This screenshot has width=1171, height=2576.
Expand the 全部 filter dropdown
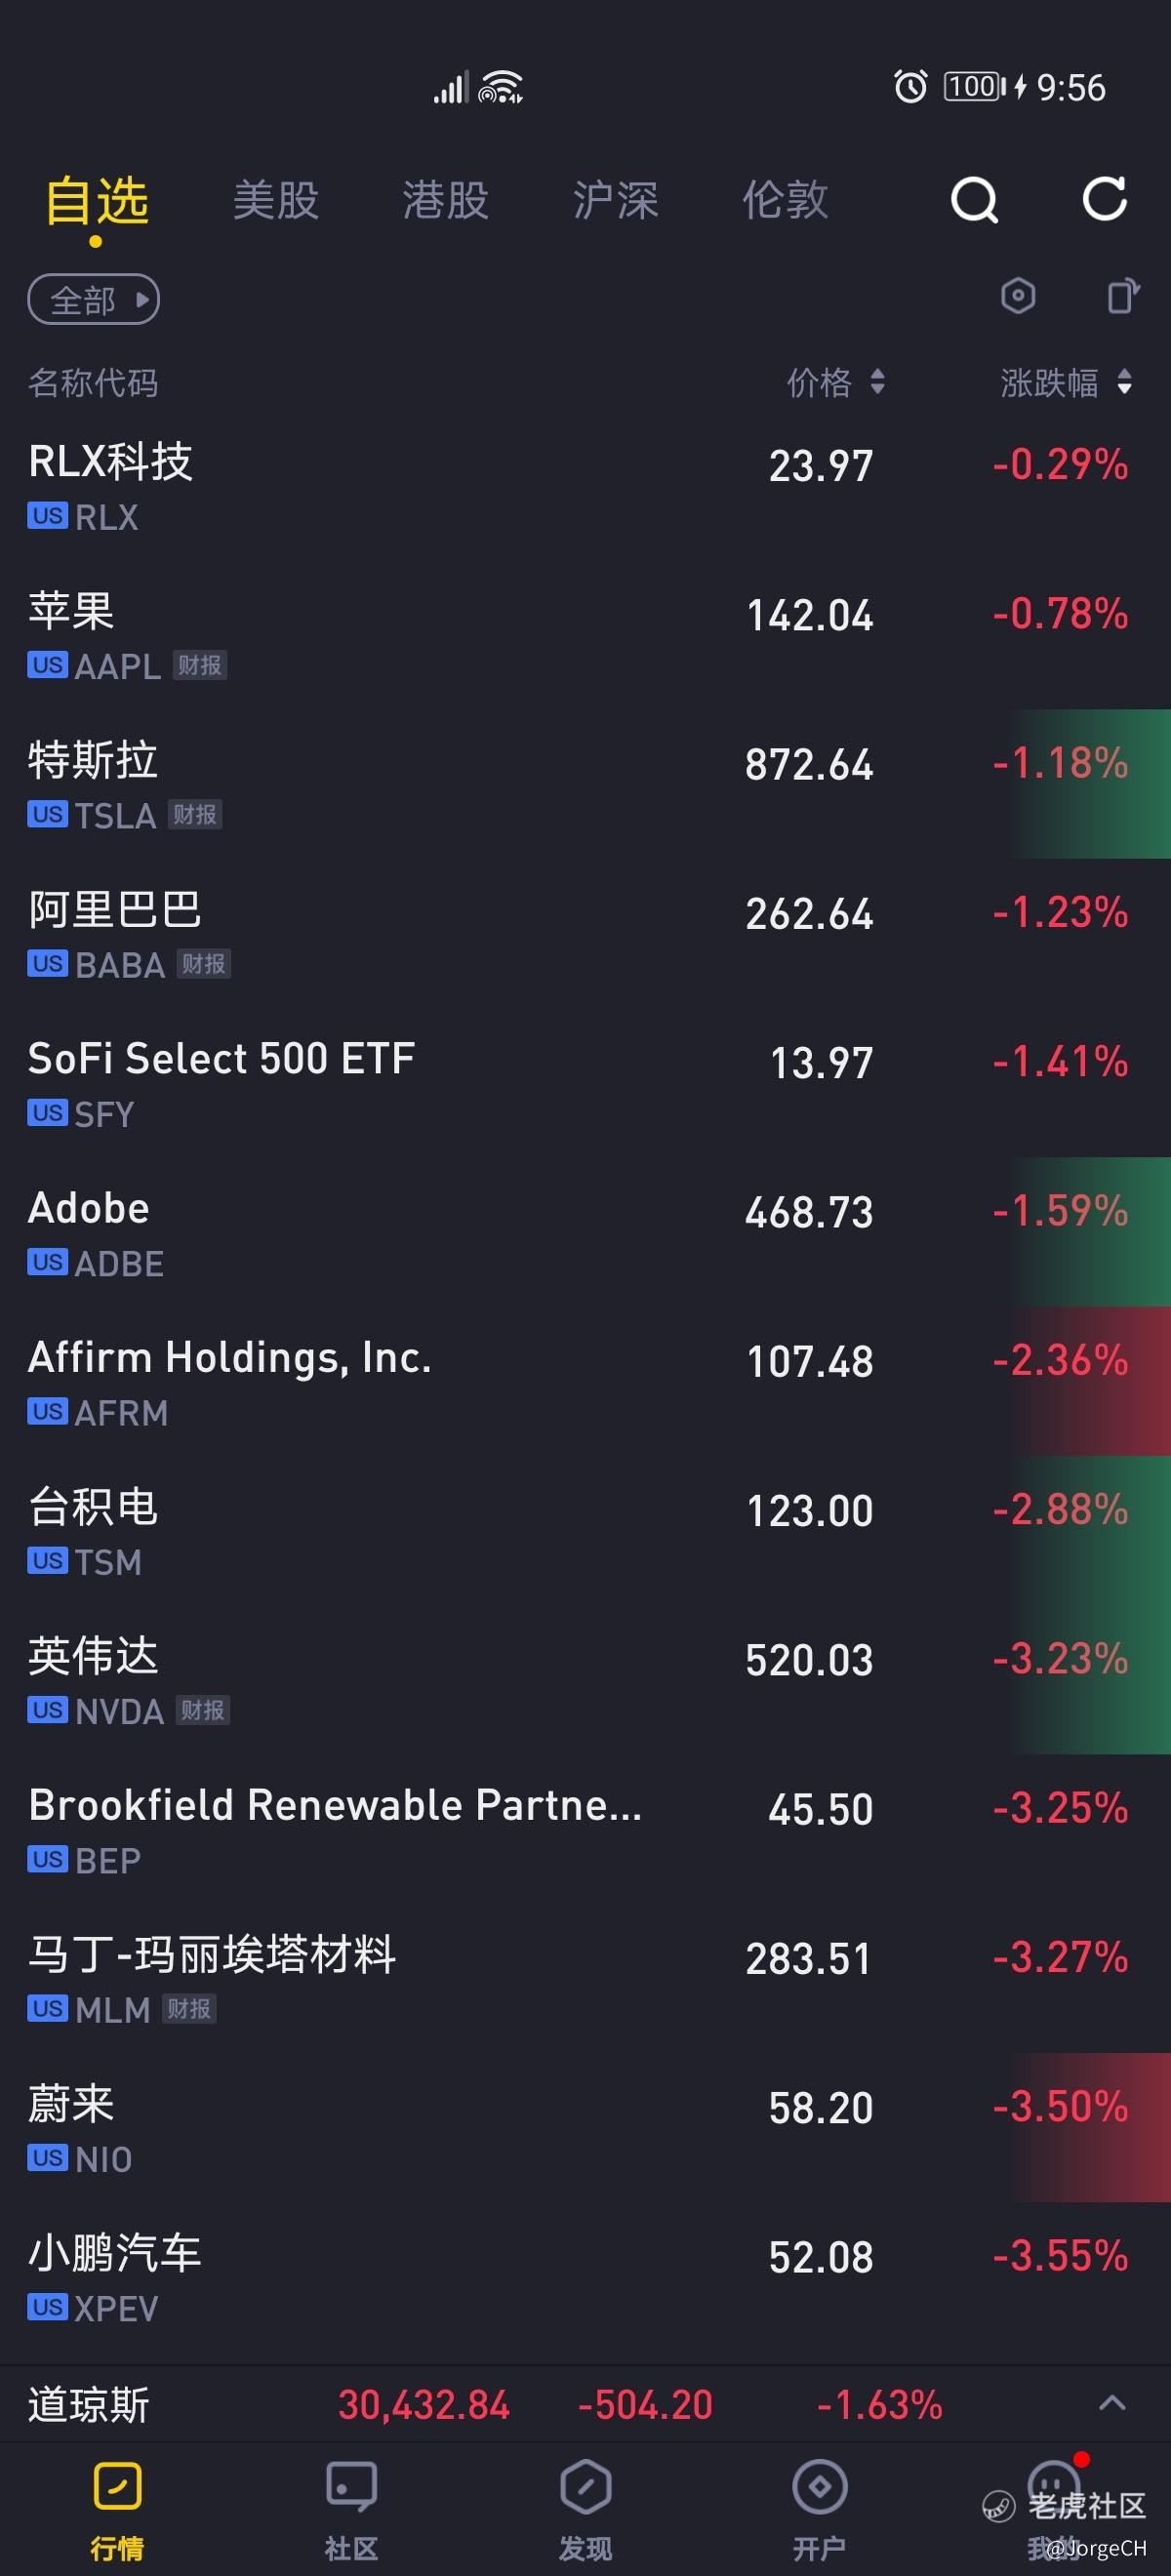93,299
